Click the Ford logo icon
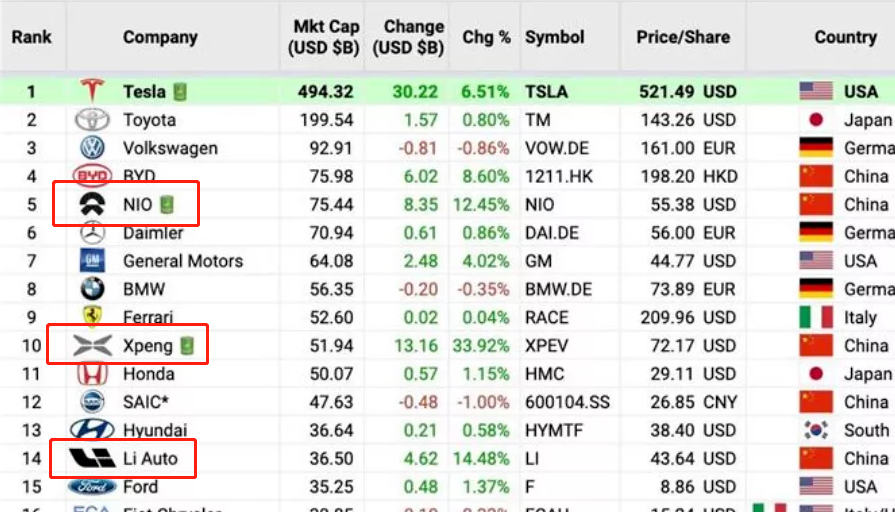The image size is (895, 512). (92, 487)
